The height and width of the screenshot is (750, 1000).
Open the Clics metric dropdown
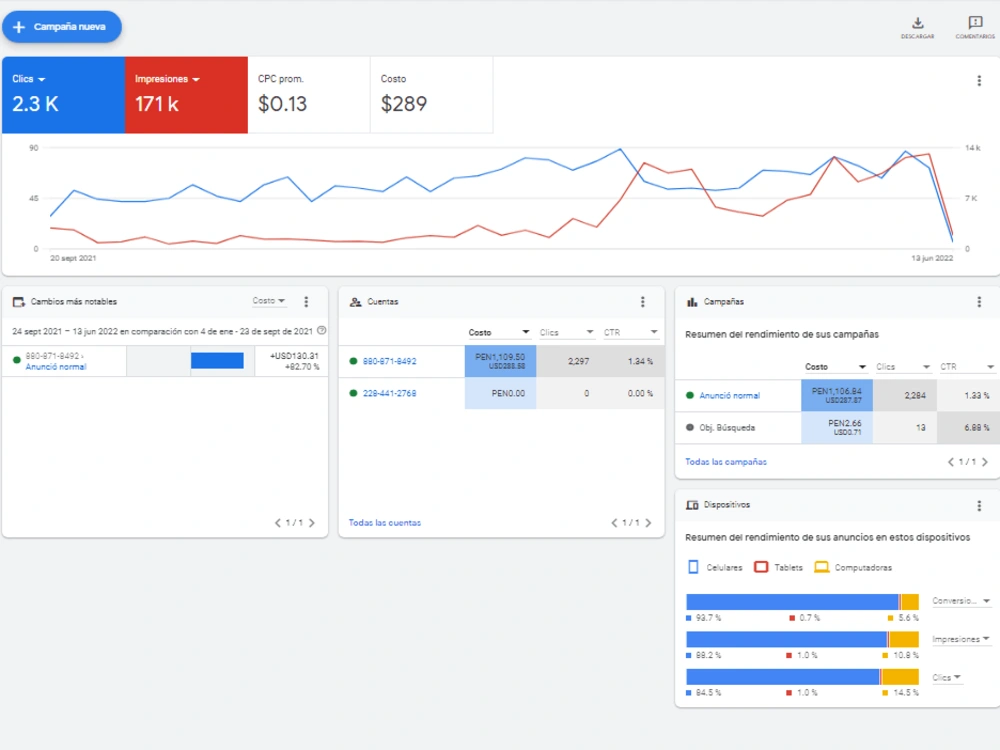(29, 79)
